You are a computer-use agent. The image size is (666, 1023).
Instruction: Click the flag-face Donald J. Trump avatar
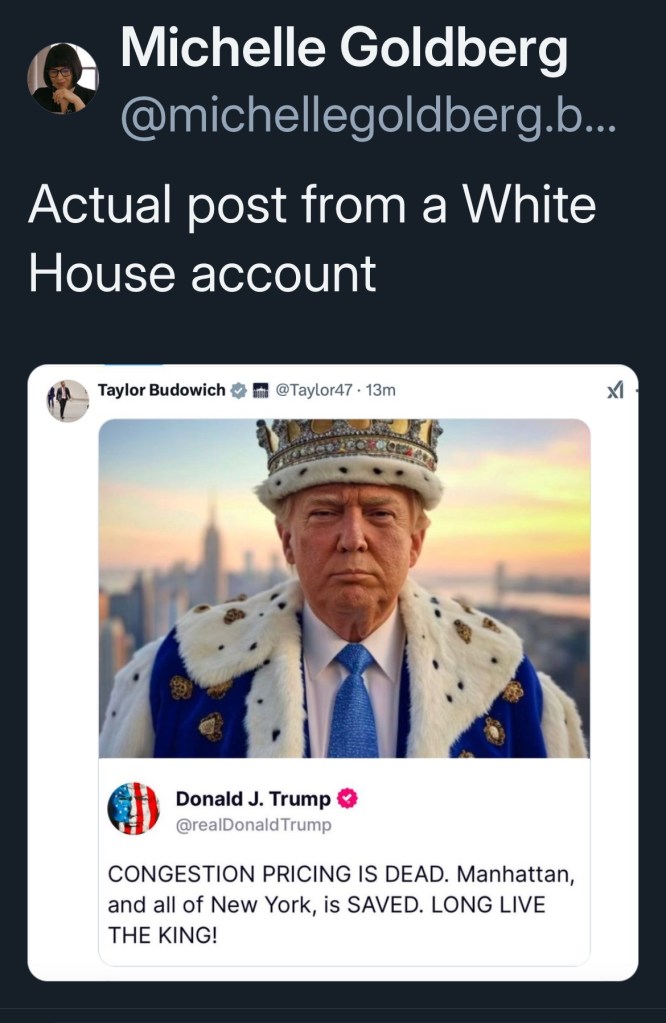coord(133,808)
